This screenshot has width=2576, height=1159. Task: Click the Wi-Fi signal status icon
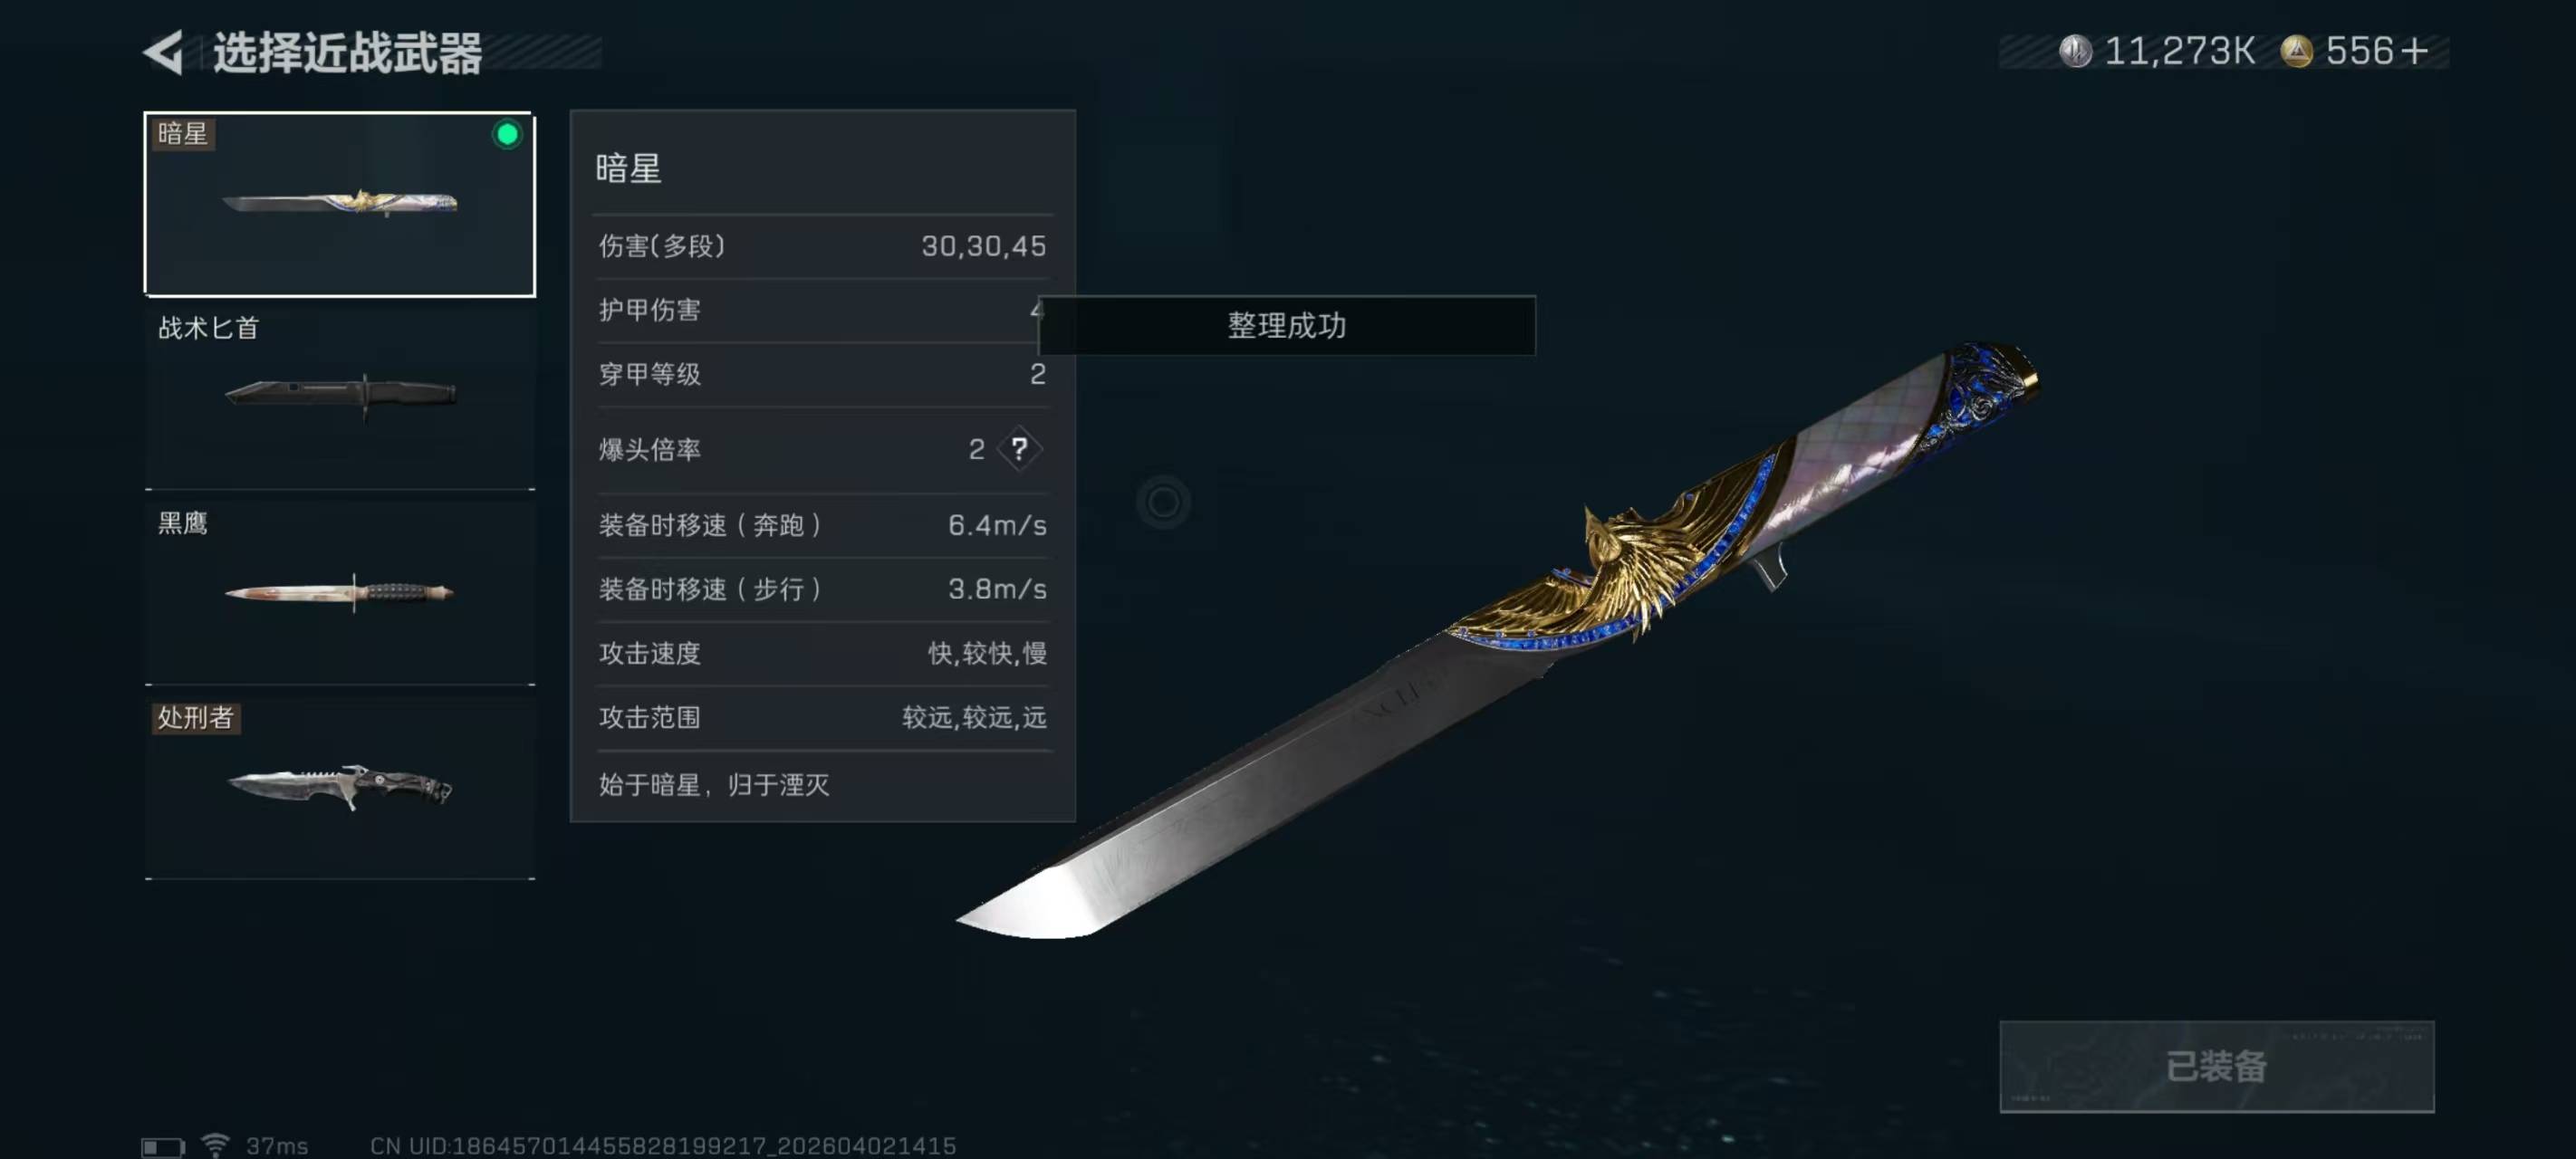pyautogui.click(x=215, y=1145)
